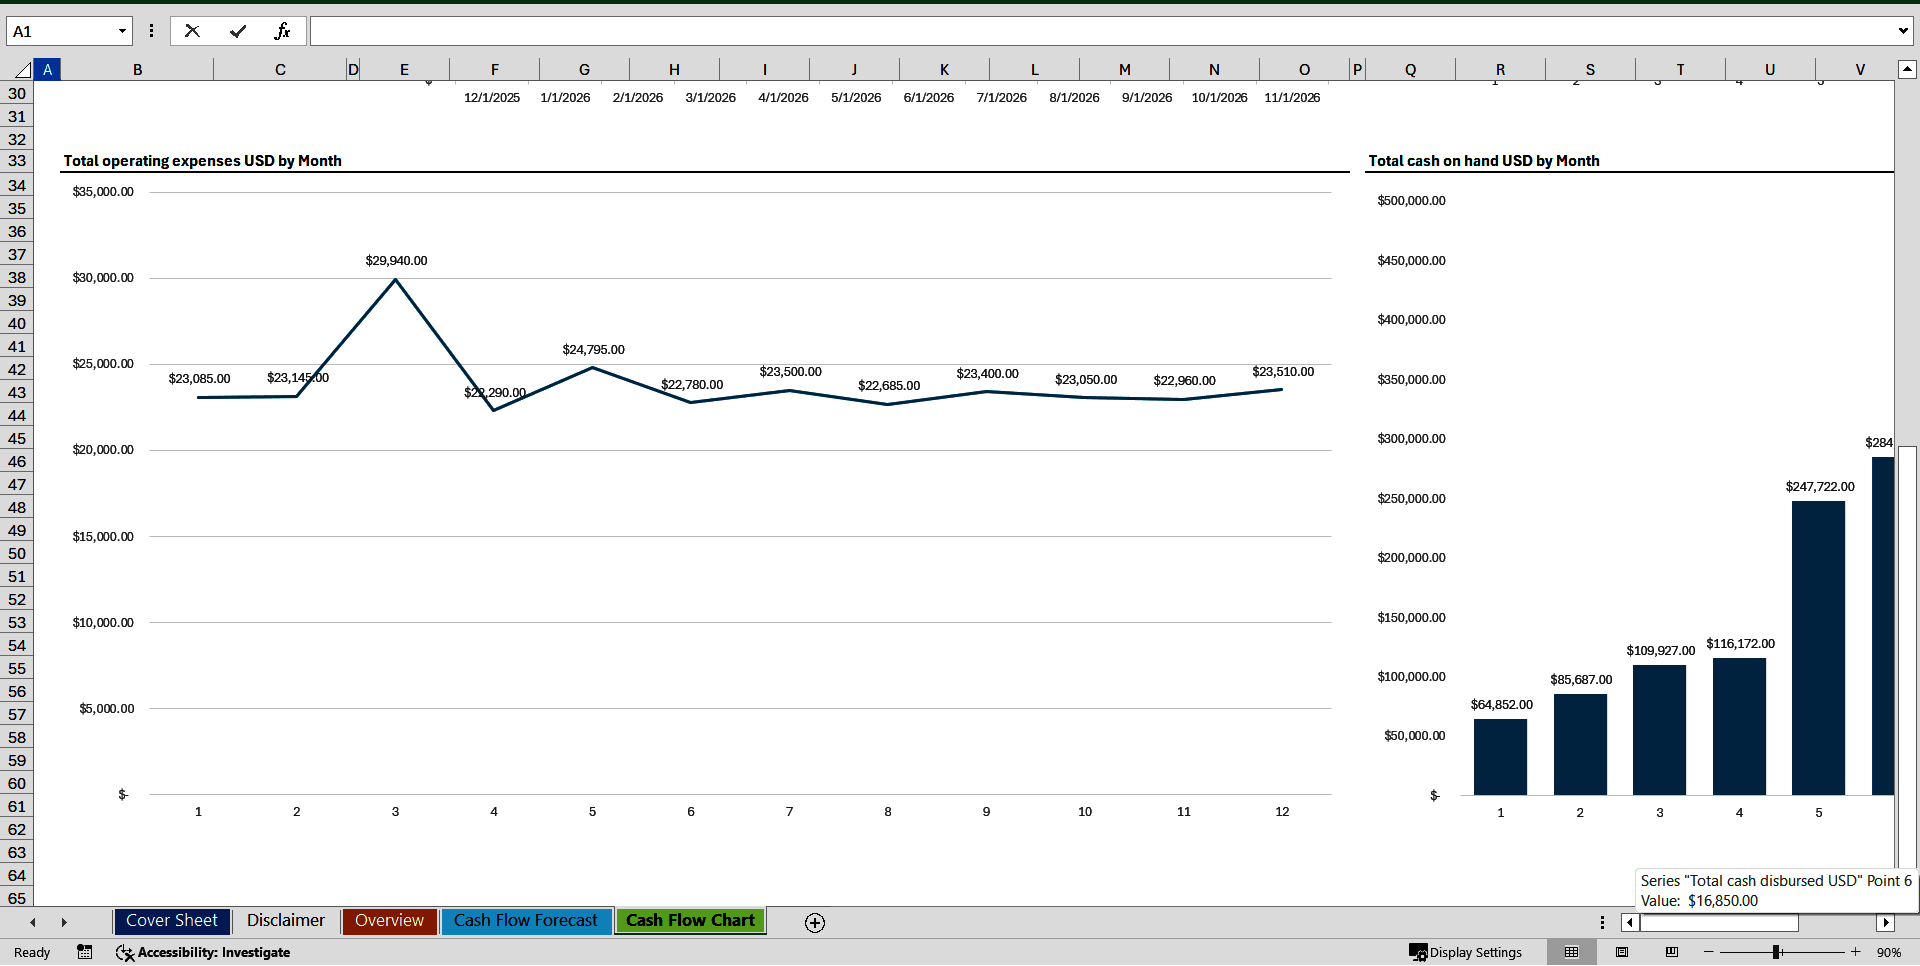Start macro recording from the status bar
This screenshot has width=1920, height=966.
click(85, 953)
